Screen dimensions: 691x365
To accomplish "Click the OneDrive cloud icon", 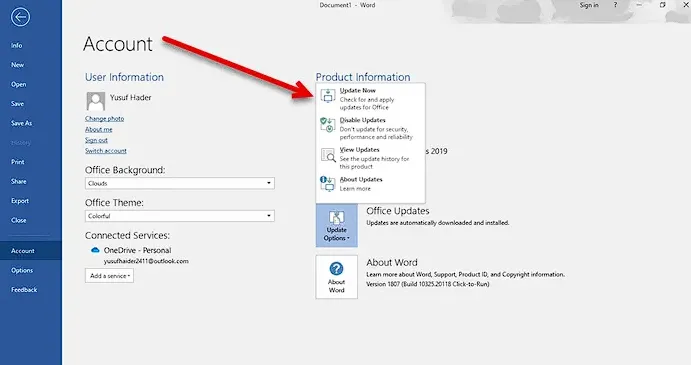I will click(x=95, y=250).
